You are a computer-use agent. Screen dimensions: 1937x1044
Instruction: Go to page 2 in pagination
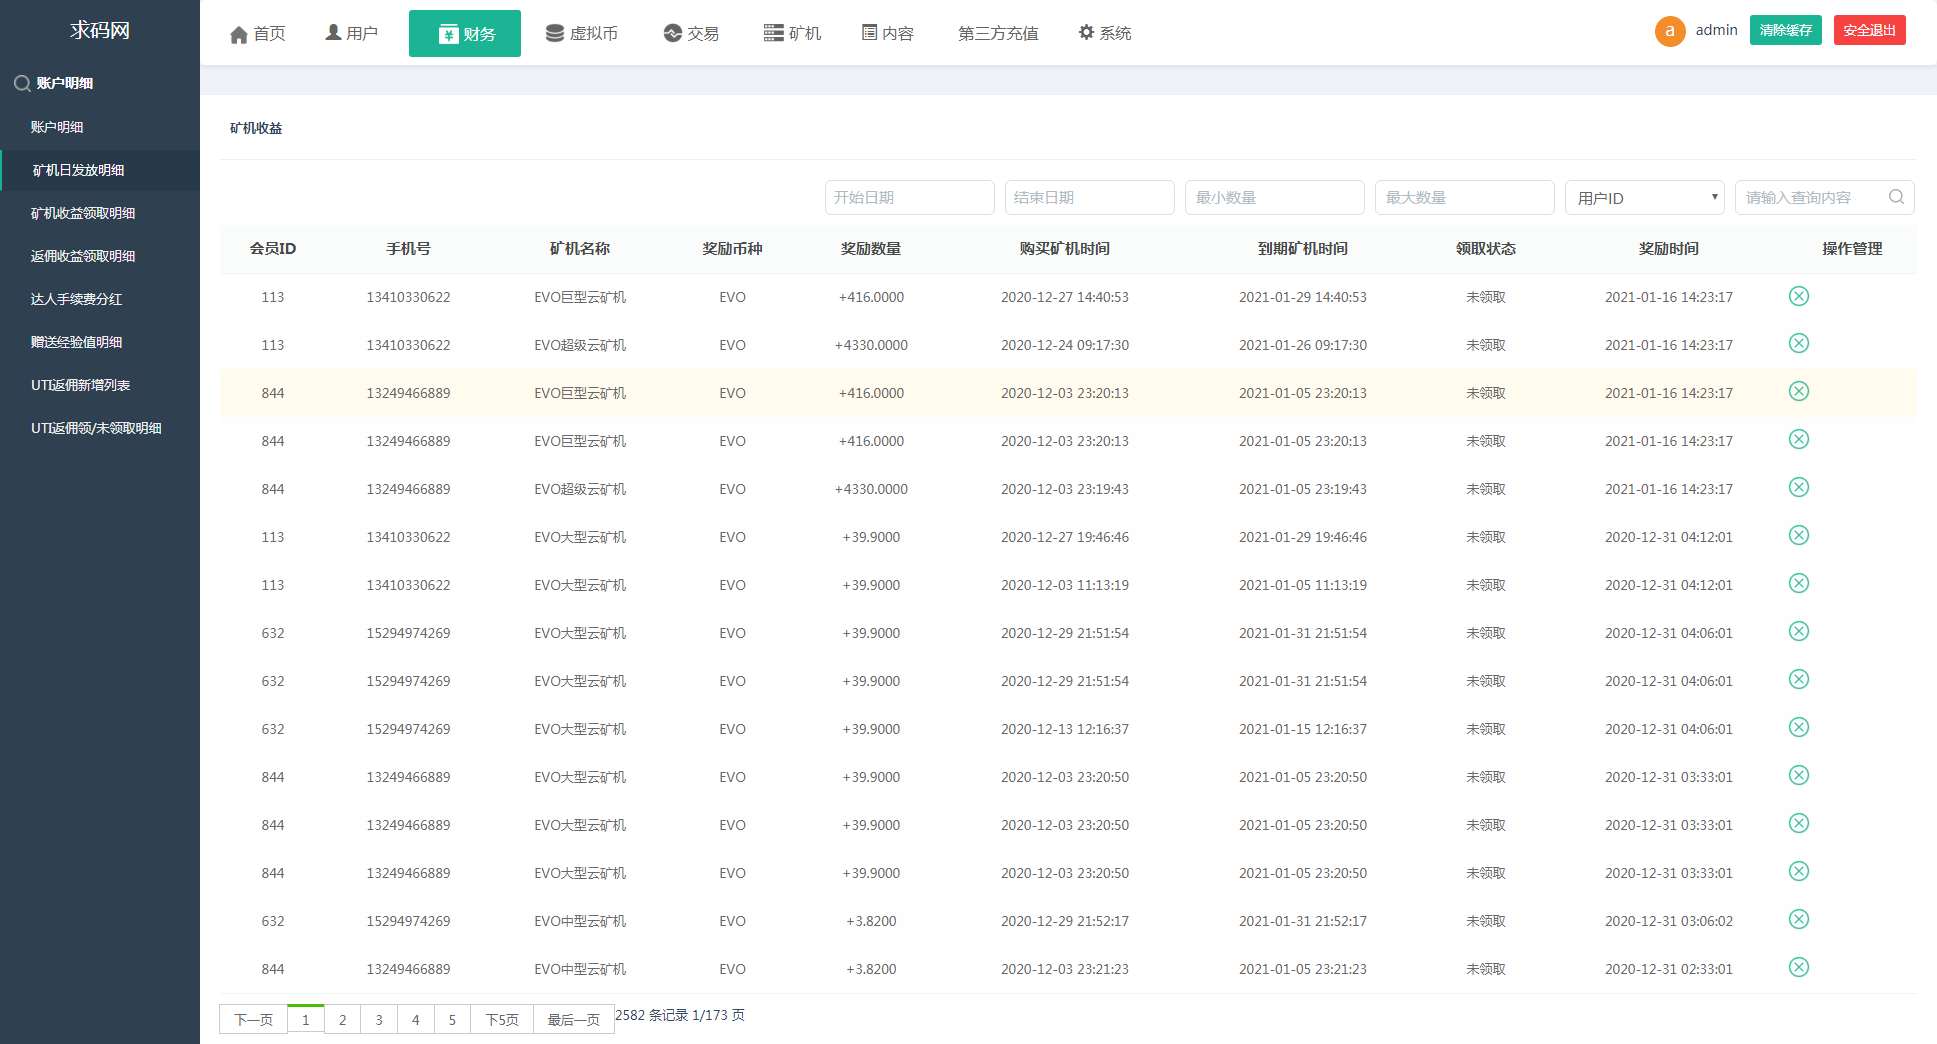(342, 1020)
